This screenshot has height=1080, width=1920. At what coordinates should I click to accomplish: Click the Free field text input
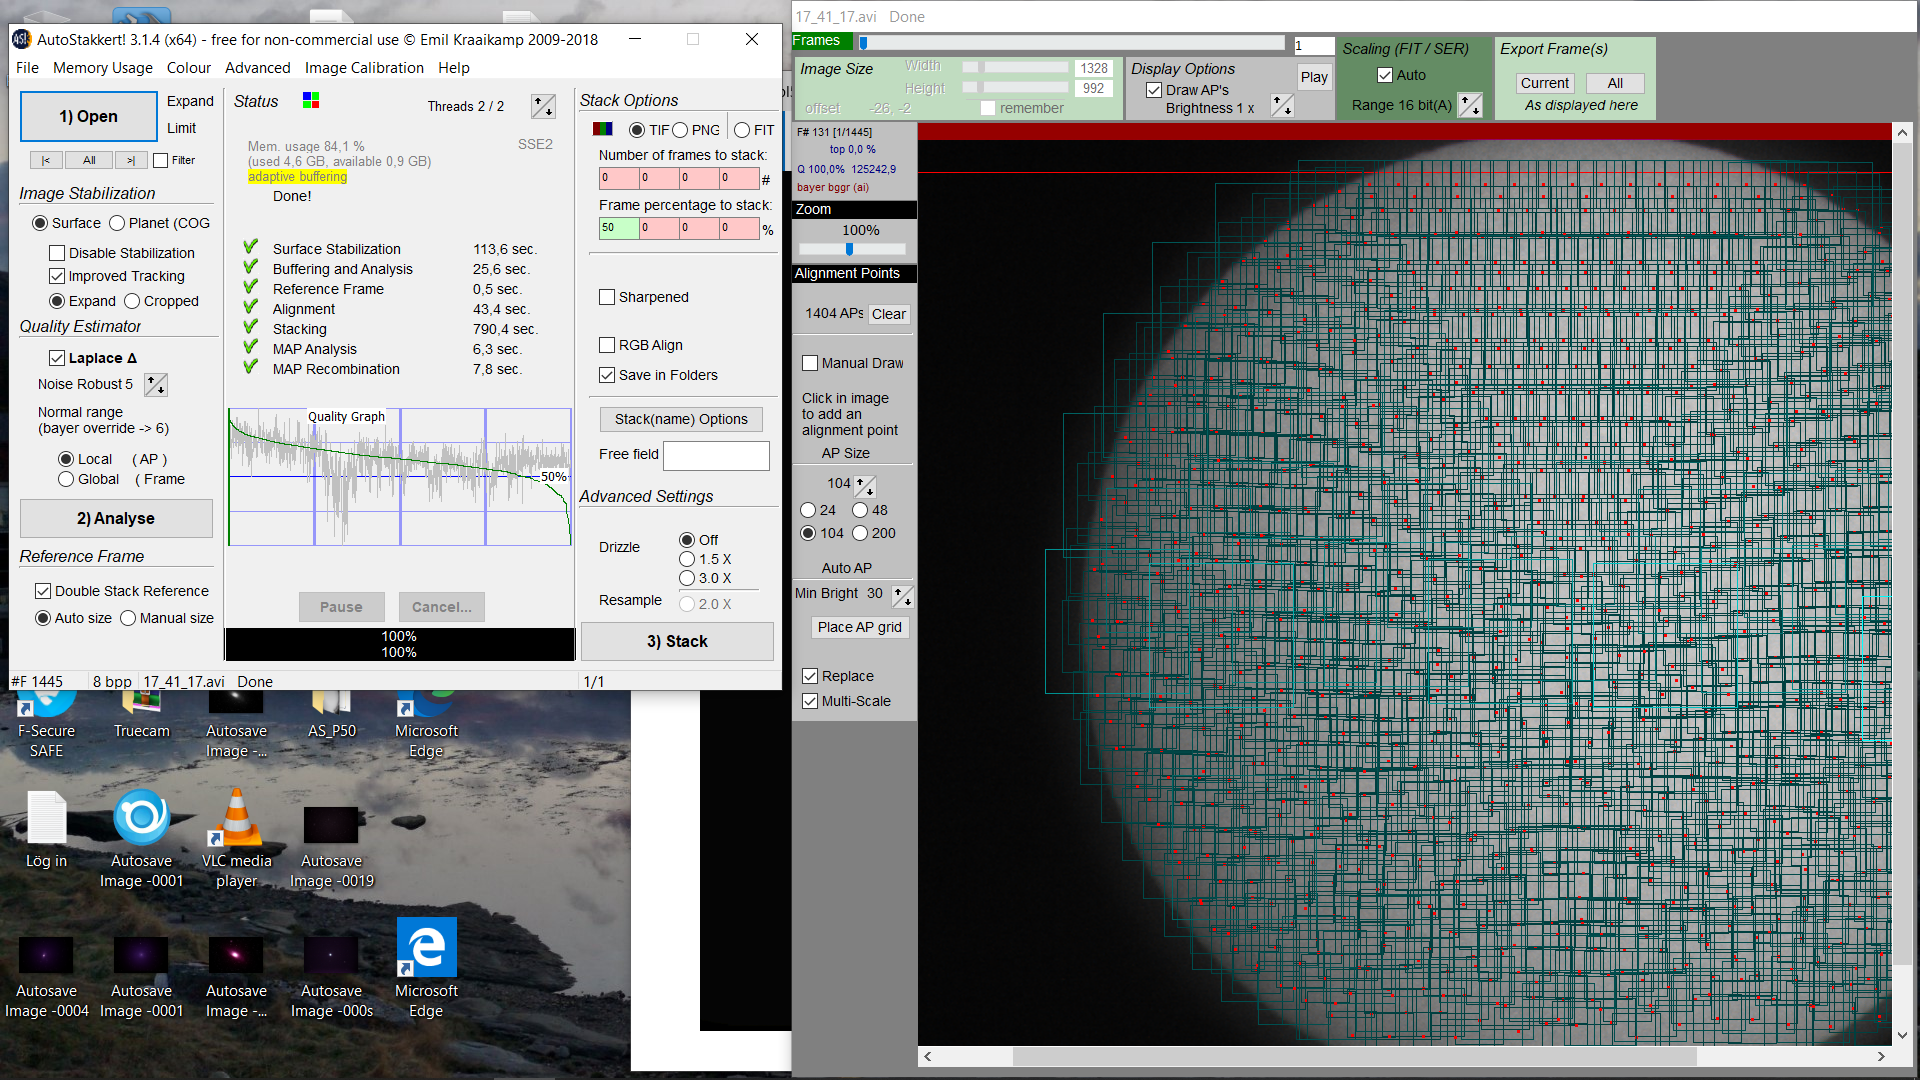pyautogui.click(x=716, y=455)
